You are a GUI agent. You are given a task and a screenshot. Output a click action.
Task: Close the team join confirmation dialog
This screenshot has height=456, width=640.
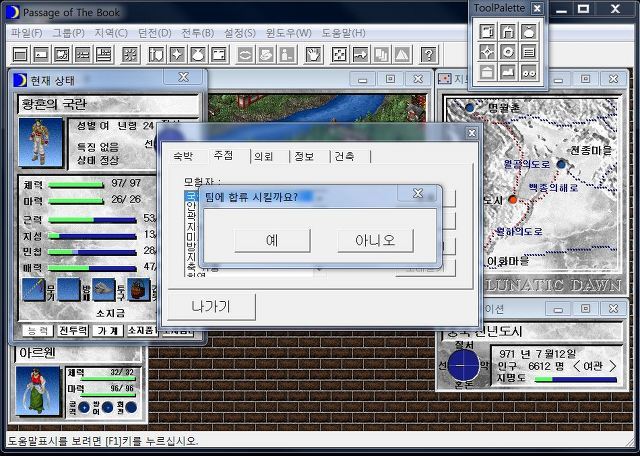click(418, 193)
